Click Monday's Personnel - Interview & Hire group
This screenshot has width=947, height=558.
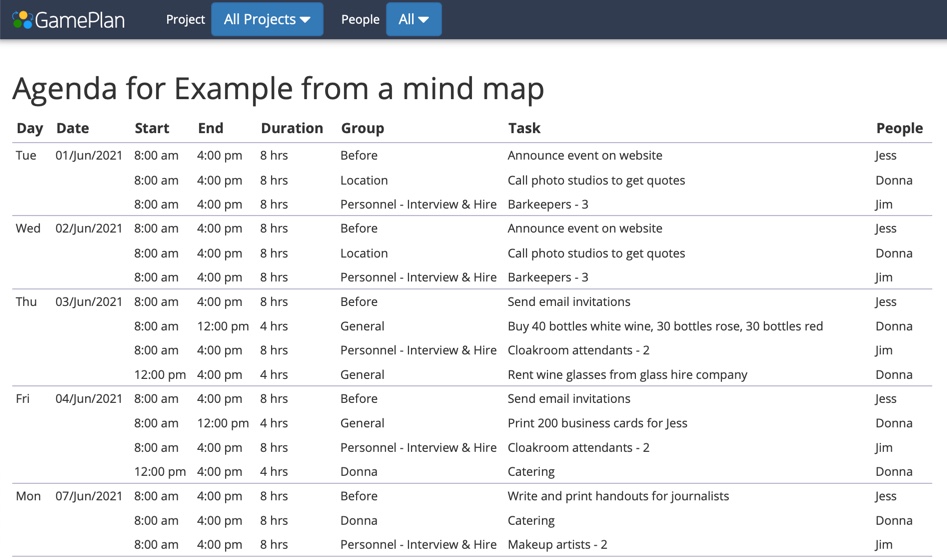coord(418,545)
